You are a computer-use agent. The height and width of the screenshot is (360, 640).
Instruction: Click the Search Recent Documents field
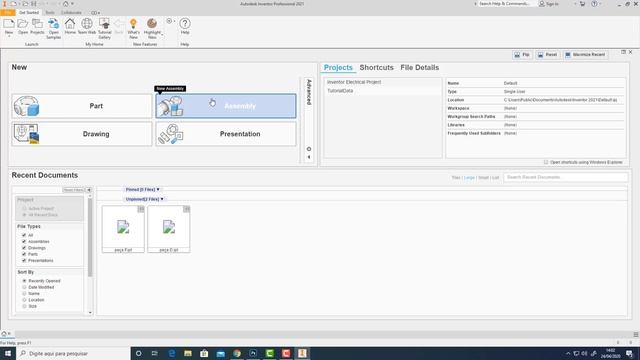[x=566, y=178]
